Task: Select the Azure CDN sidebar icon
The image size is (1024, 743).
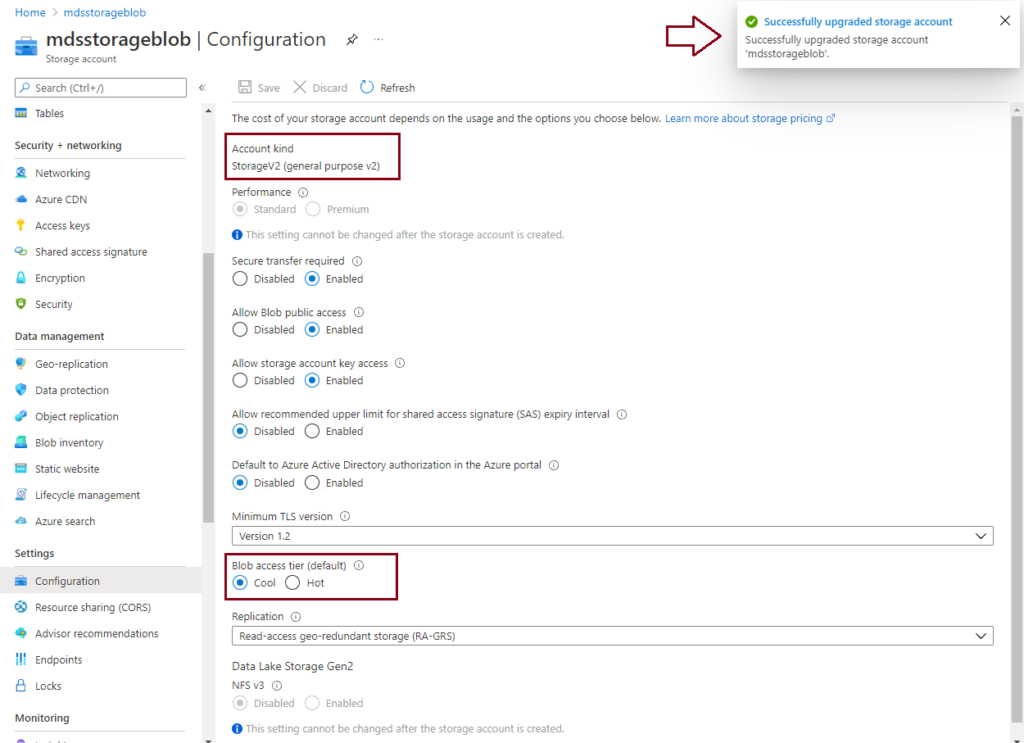Action: pos(22,199)
